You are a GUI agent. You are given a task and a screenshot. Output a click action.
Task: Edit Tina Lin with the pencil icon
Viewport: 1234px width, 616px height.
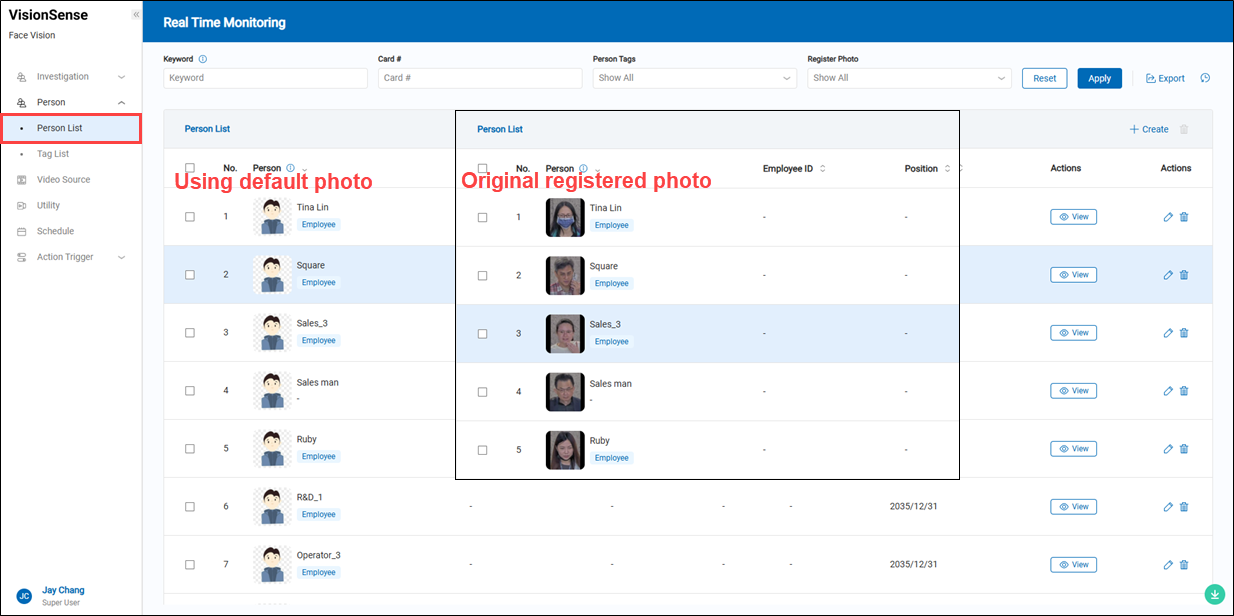[x=1167, y=217]
